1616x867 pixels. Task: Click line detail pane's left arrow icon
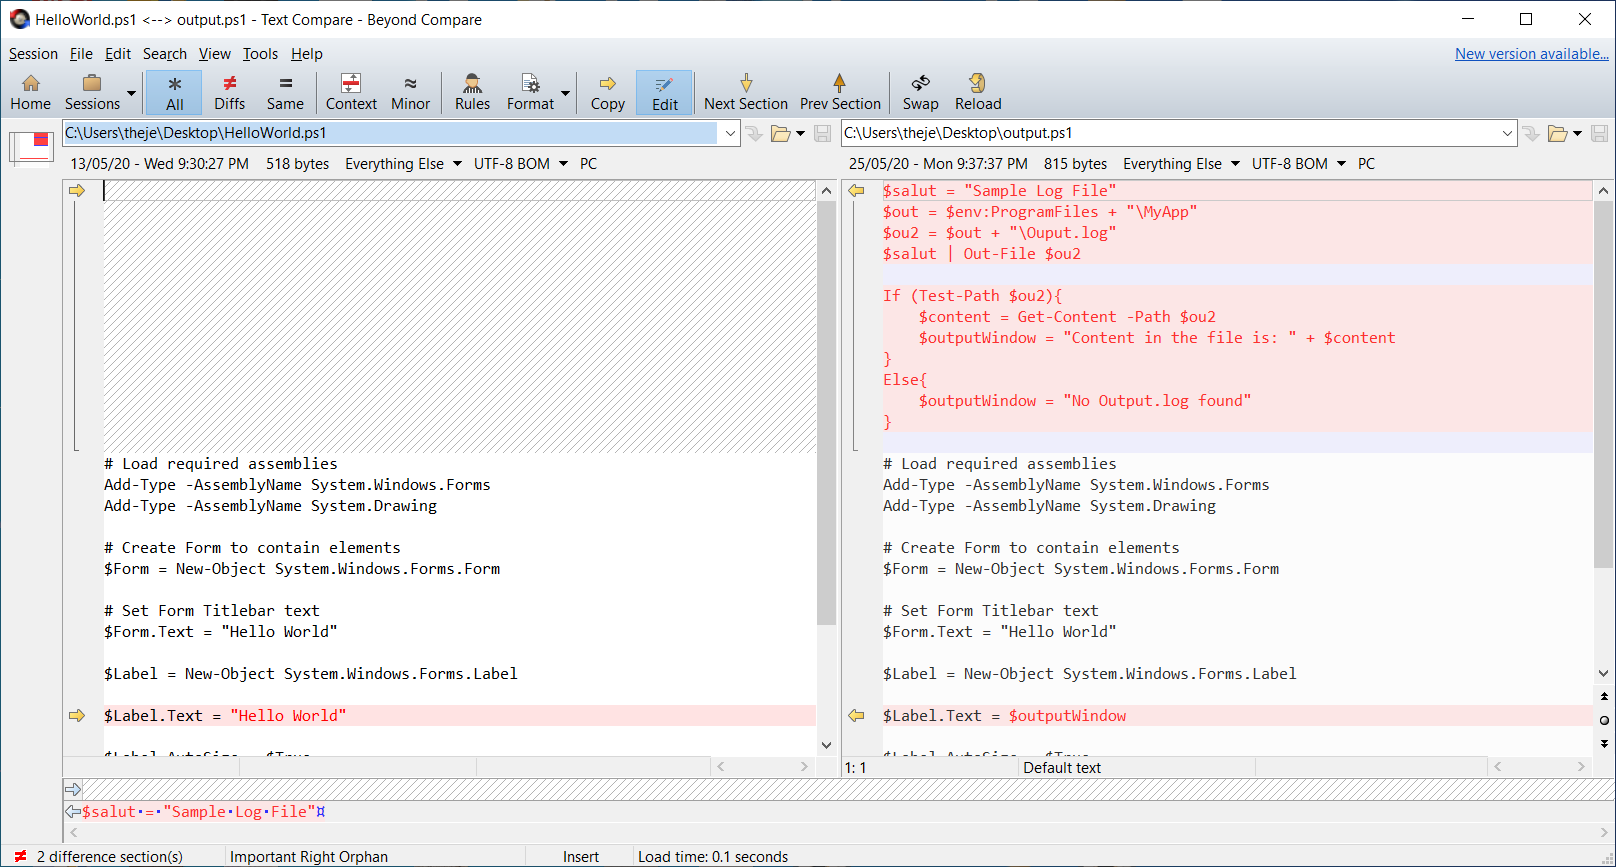point(73,811)
